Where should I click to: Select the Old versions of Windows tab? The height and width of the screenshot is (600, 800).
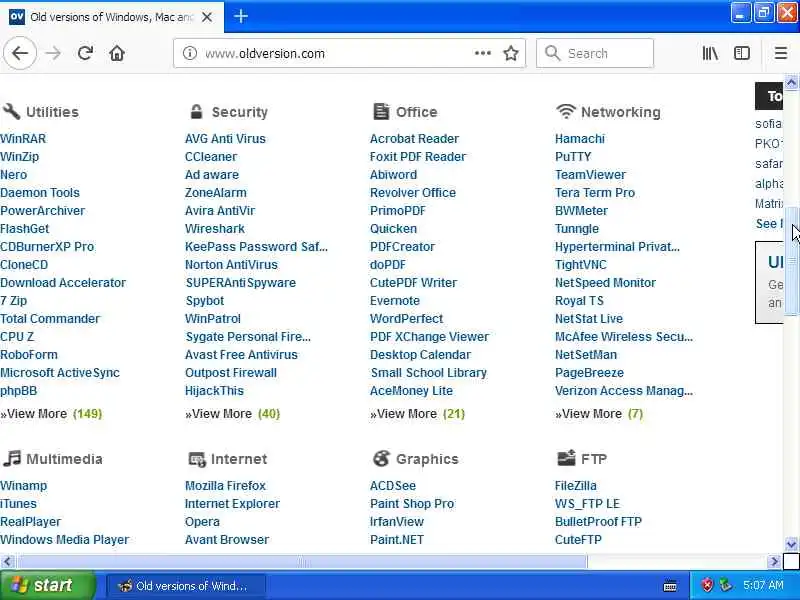point(111,17)
